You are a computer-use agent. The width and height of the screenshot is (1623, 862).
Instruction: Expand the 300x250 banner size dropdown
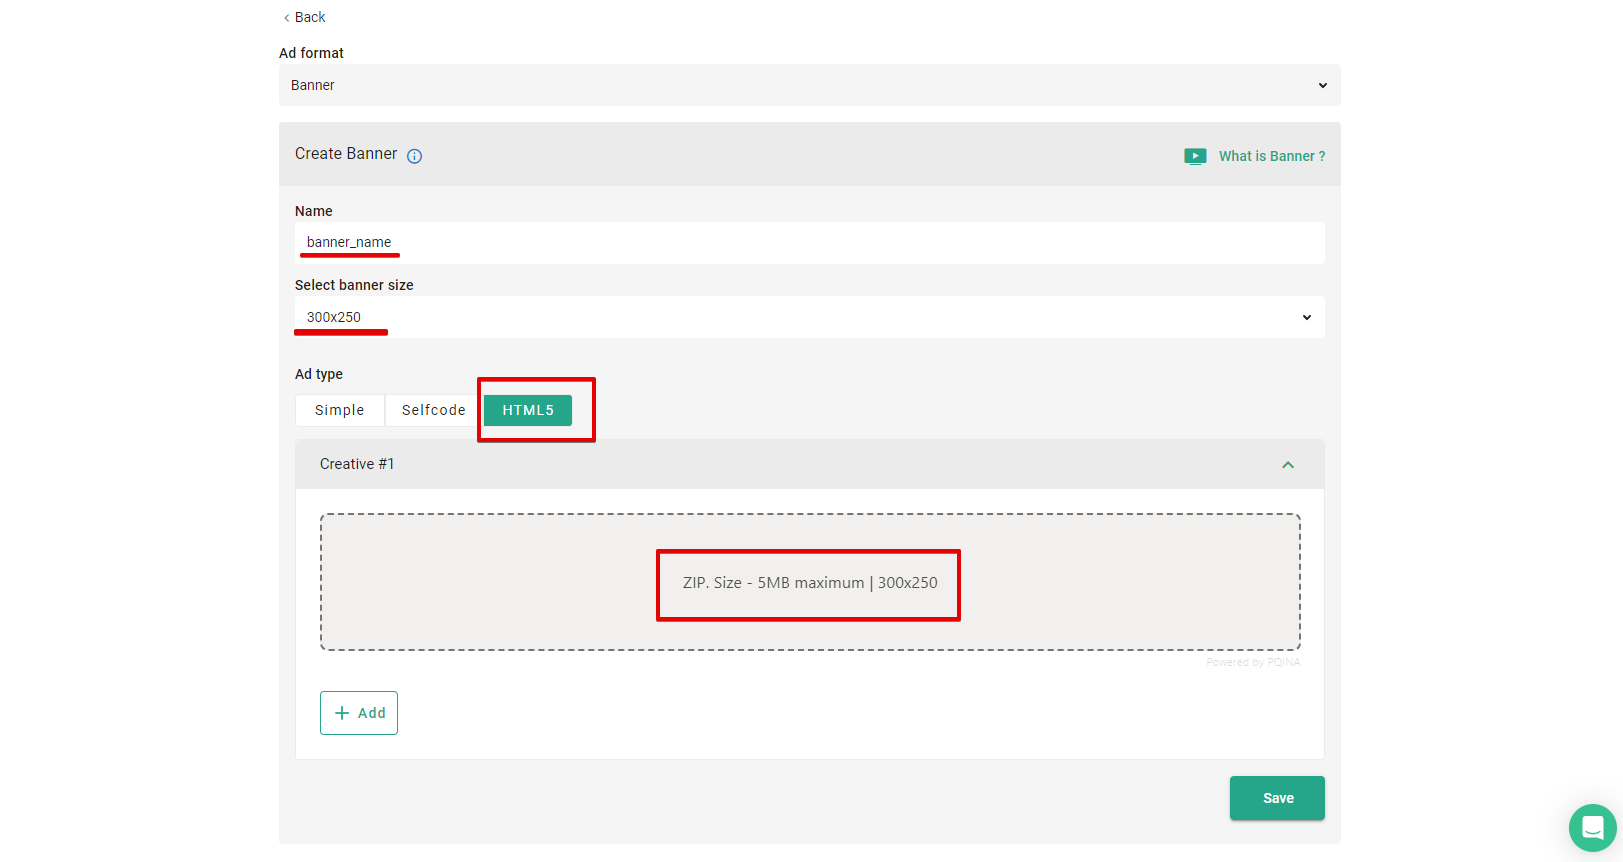(x=808, y=317)
